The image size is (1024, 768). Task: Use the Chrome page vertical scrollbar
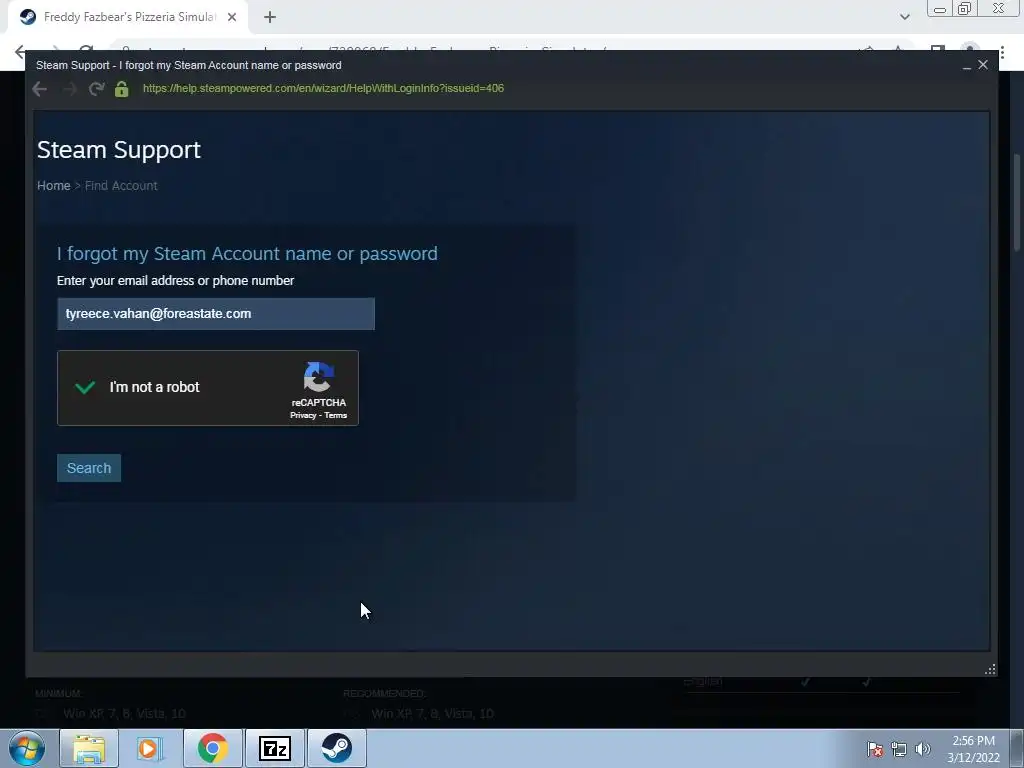coord(1017,202)
